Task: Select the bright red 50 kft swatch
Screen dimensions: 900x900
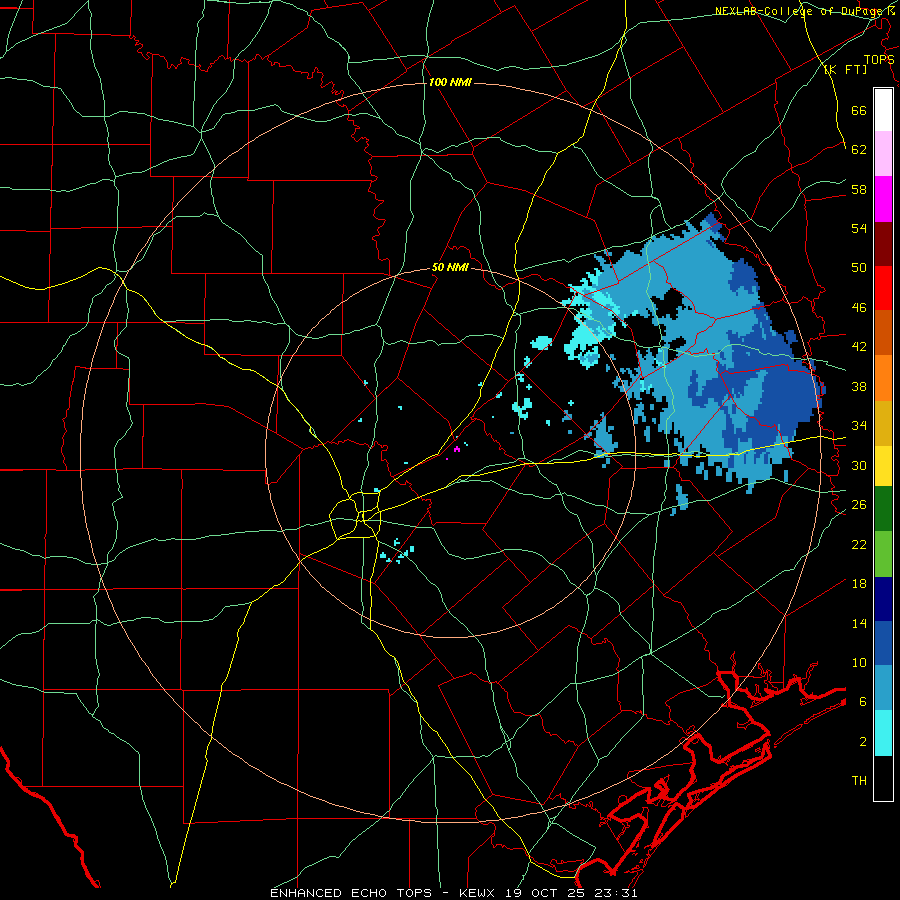Action: tap(883, 288)
